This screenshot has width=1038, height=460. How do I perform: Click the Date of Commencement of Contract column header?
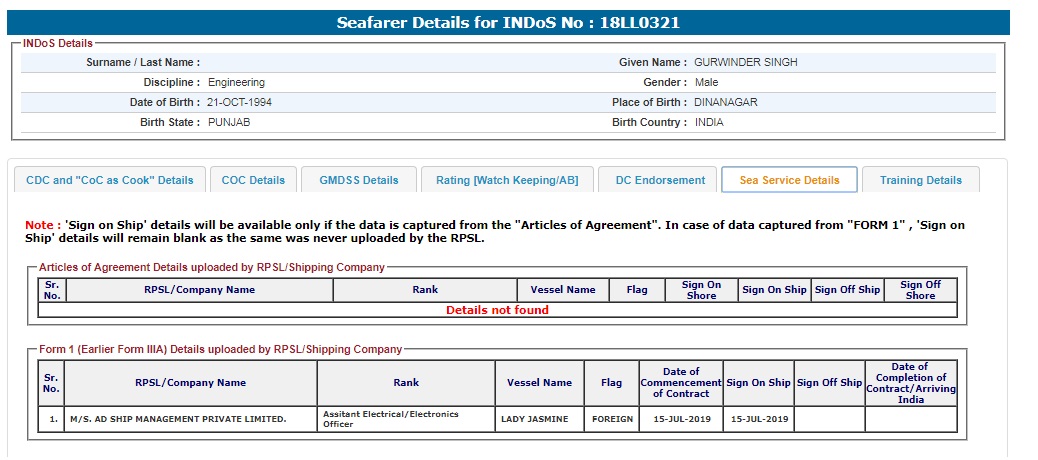click(681, 383)
